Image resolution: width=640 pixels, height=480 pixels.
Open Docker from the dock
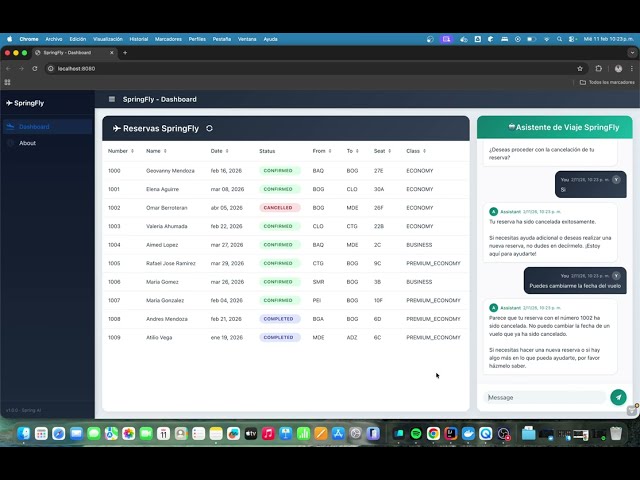(468, 433)
